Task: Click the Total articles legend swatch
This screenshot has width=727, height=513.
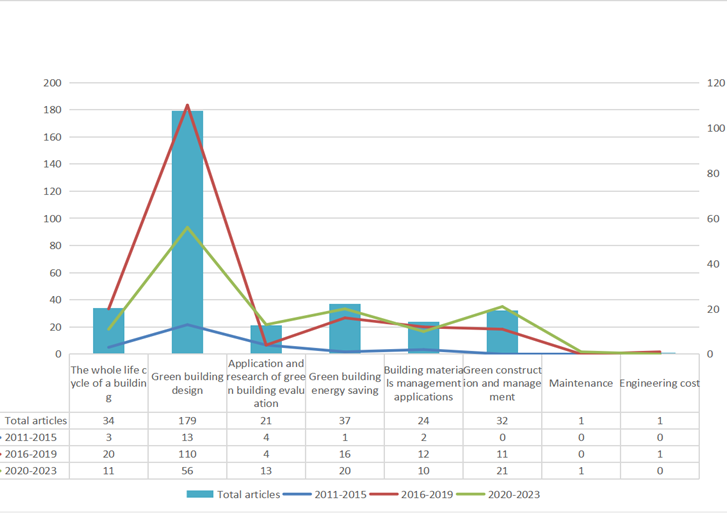Action: pyautogui.click(x=207, y=493)
